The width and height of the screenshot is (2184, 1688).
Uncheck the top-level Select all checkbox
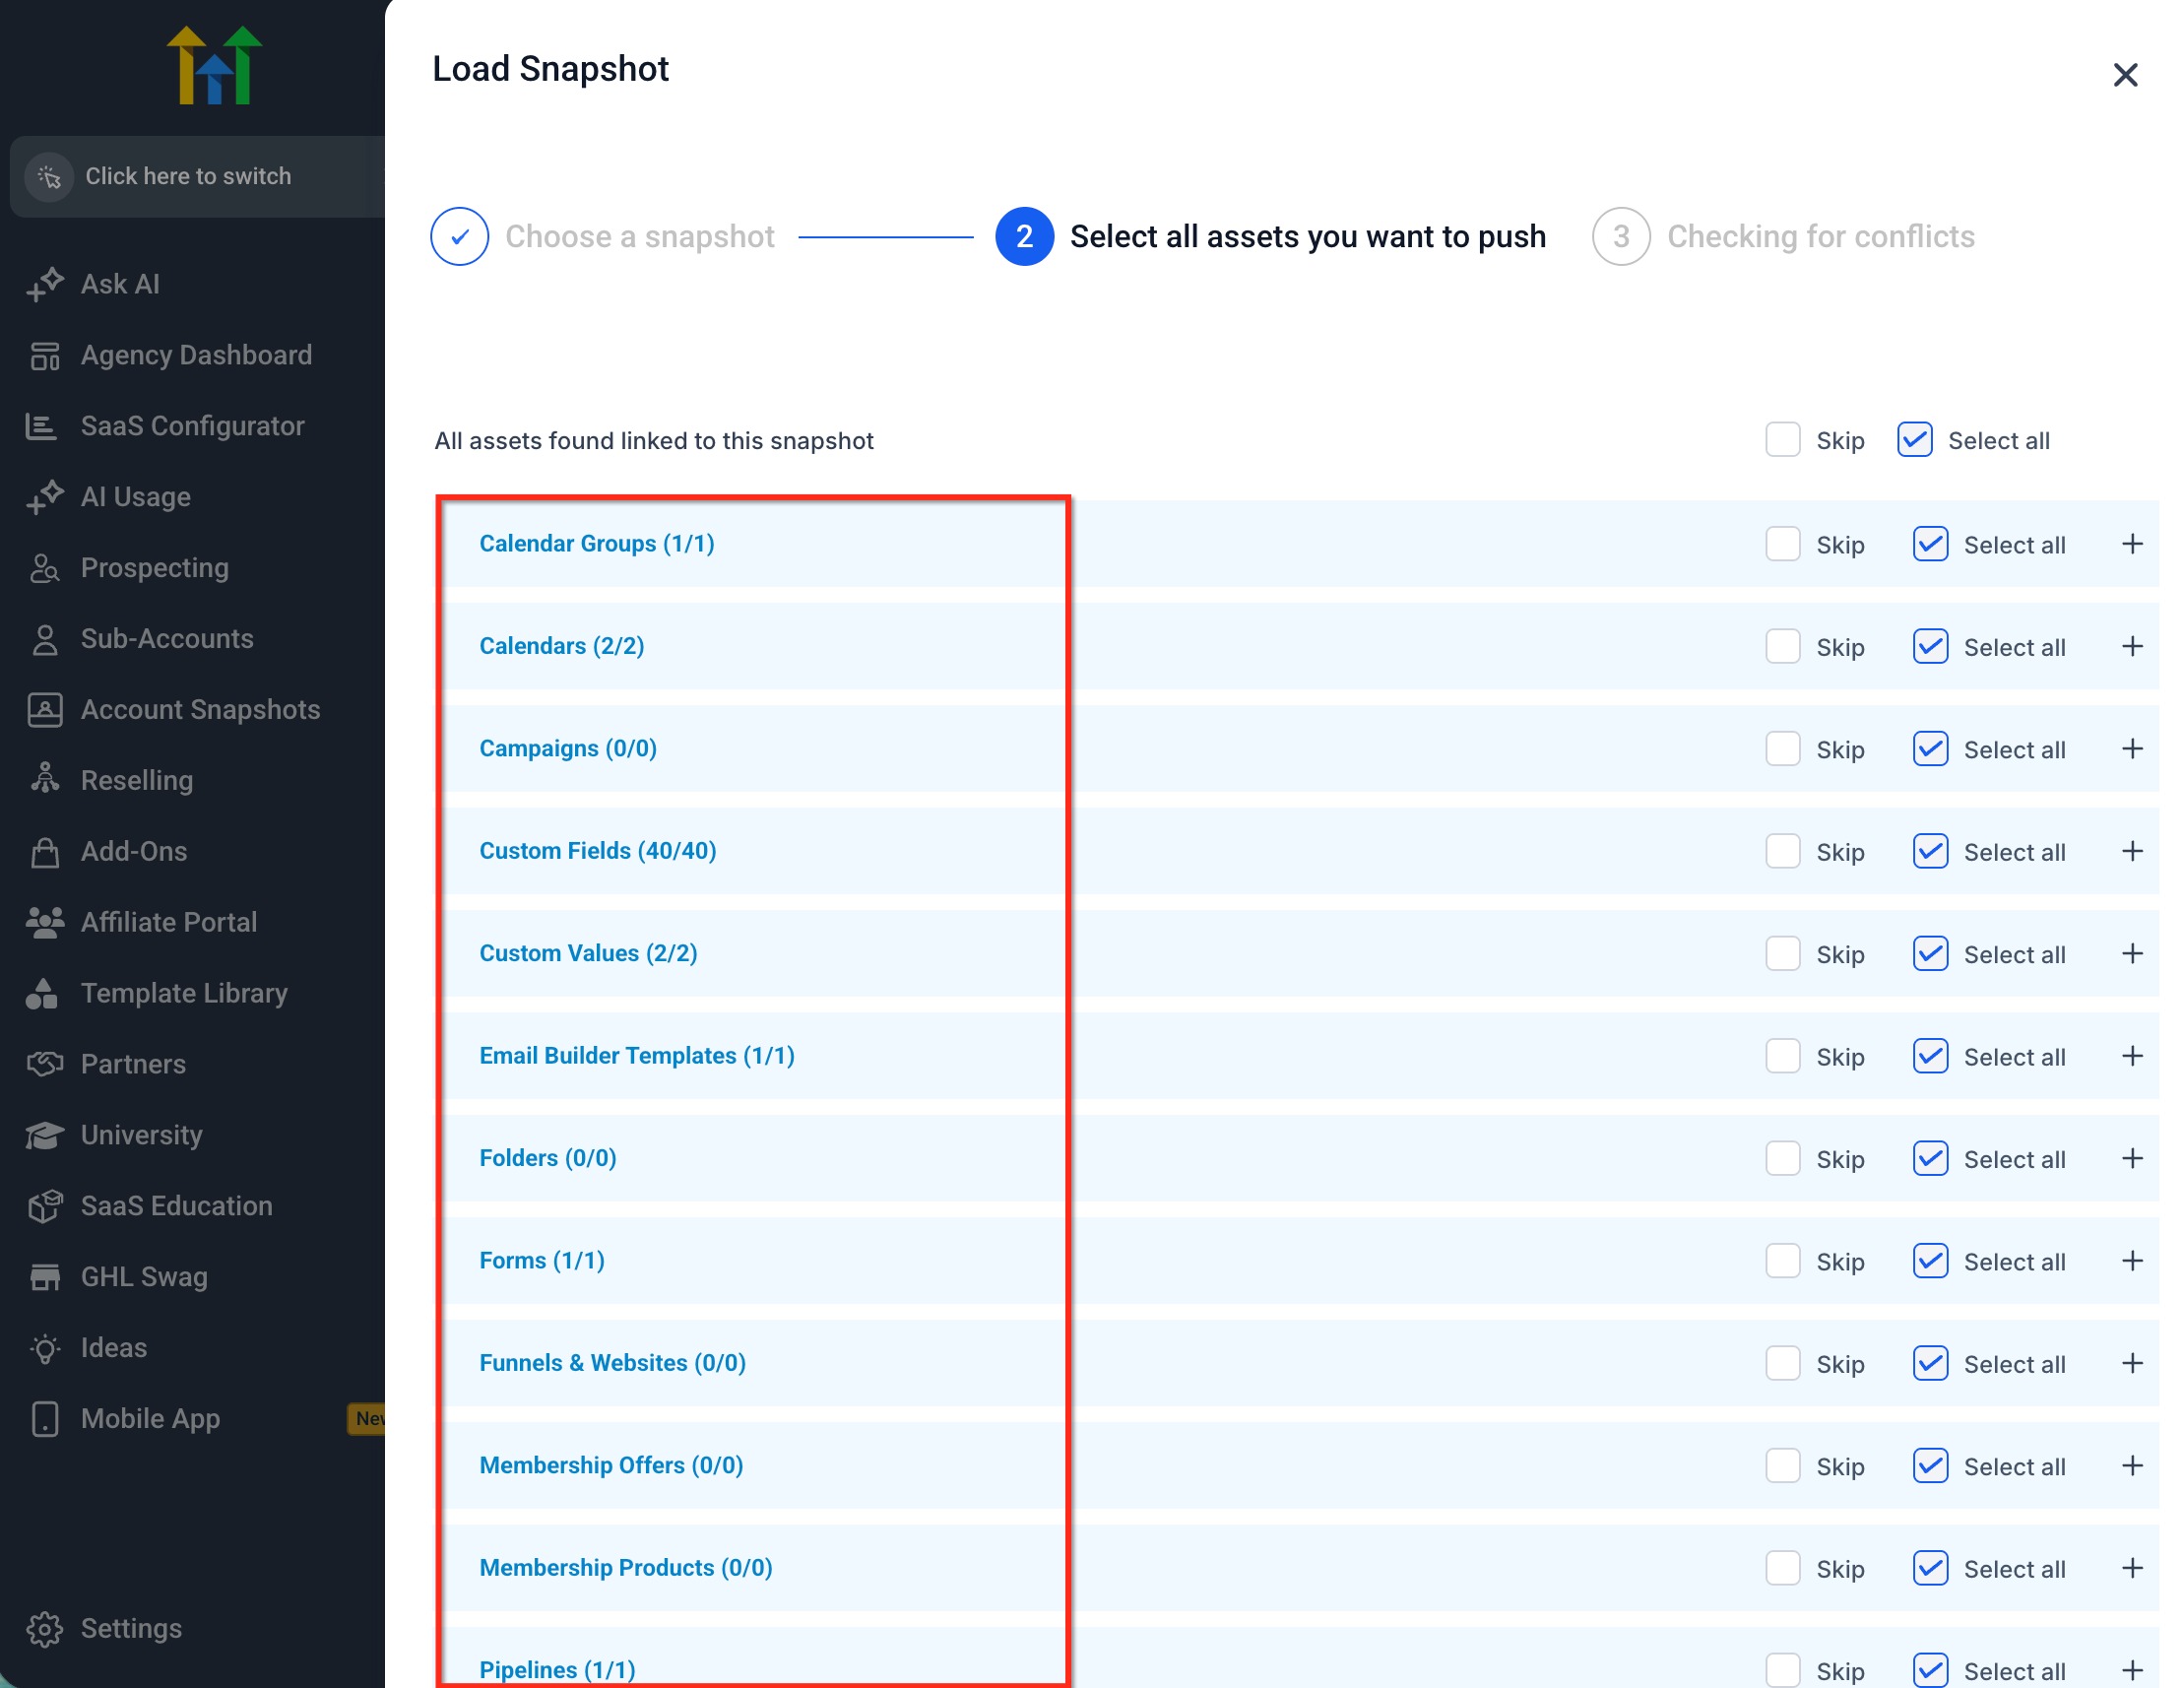[1915, 440]
